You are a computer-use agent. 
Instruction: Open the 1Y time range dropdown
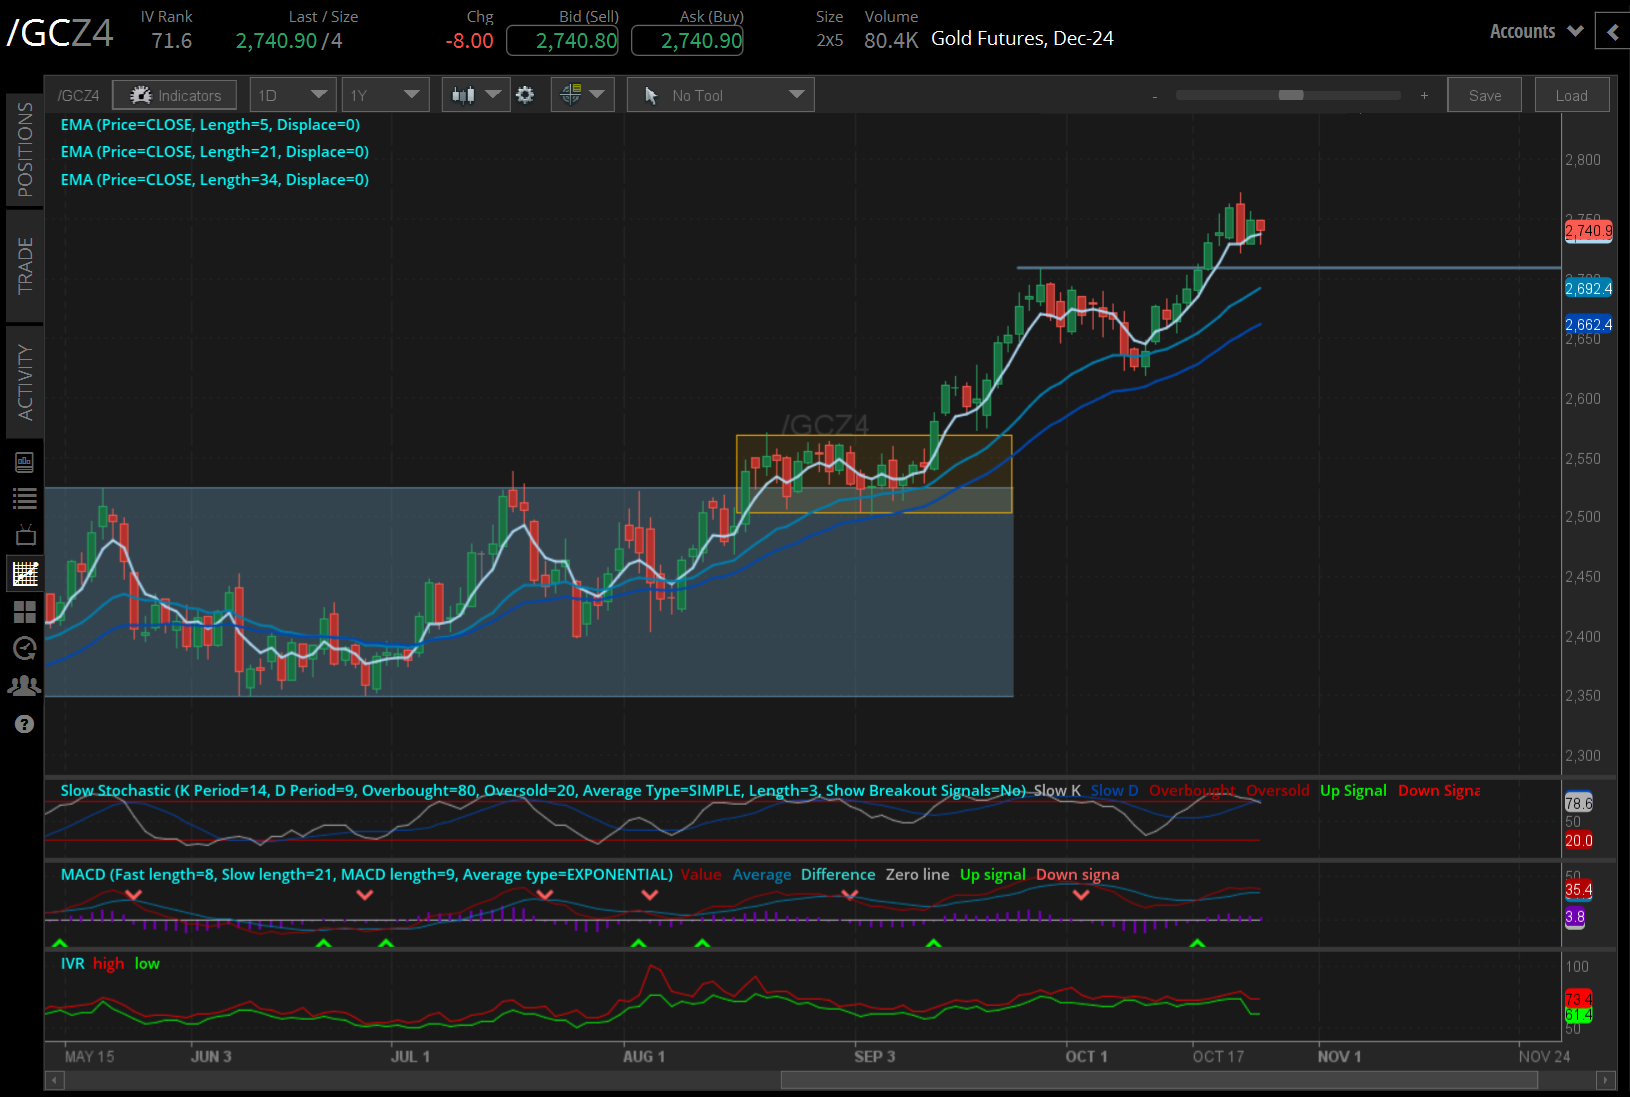coord(385,95)
